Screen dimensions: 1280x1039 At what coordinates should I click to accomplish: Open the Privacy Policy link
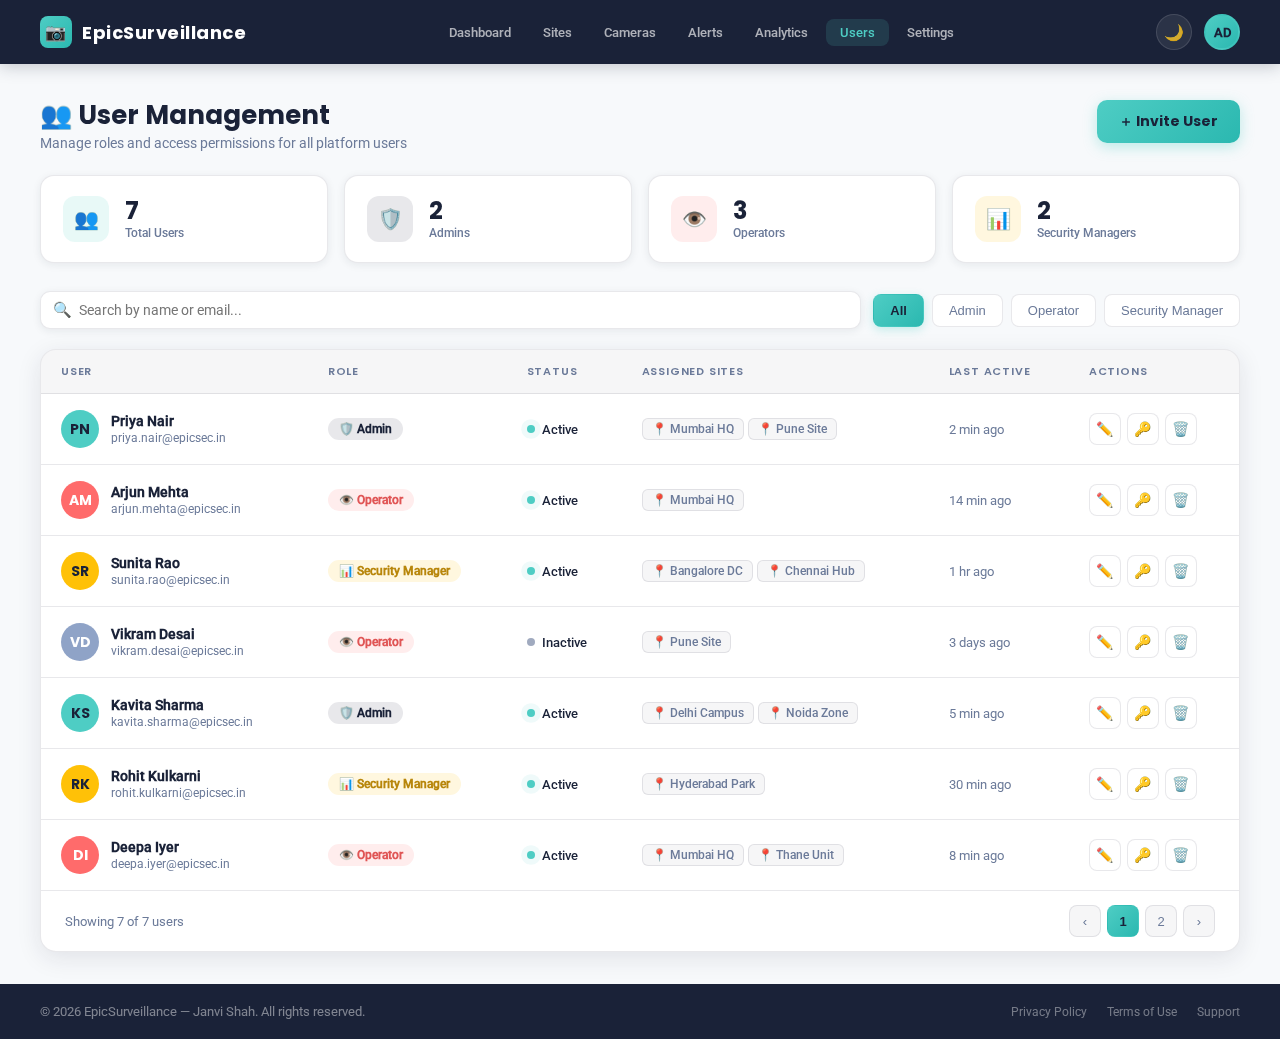(1048, 1012)
